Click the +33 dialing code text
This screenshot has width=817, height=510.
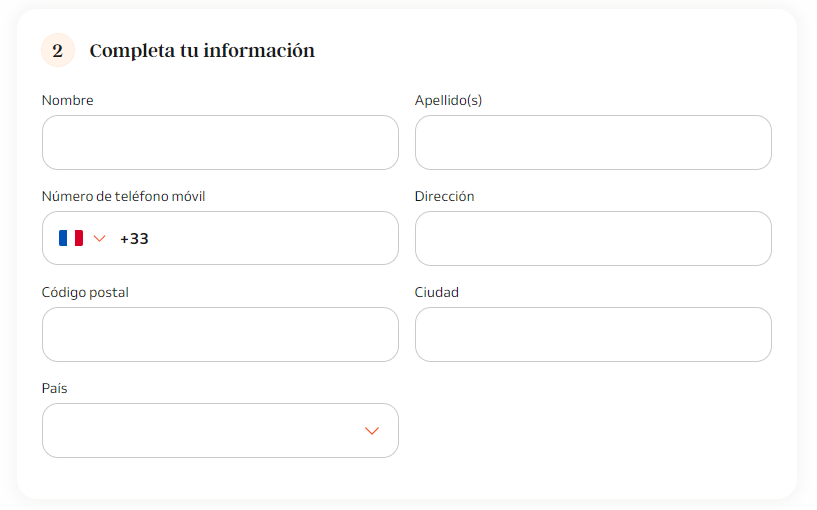coord(134,239)
